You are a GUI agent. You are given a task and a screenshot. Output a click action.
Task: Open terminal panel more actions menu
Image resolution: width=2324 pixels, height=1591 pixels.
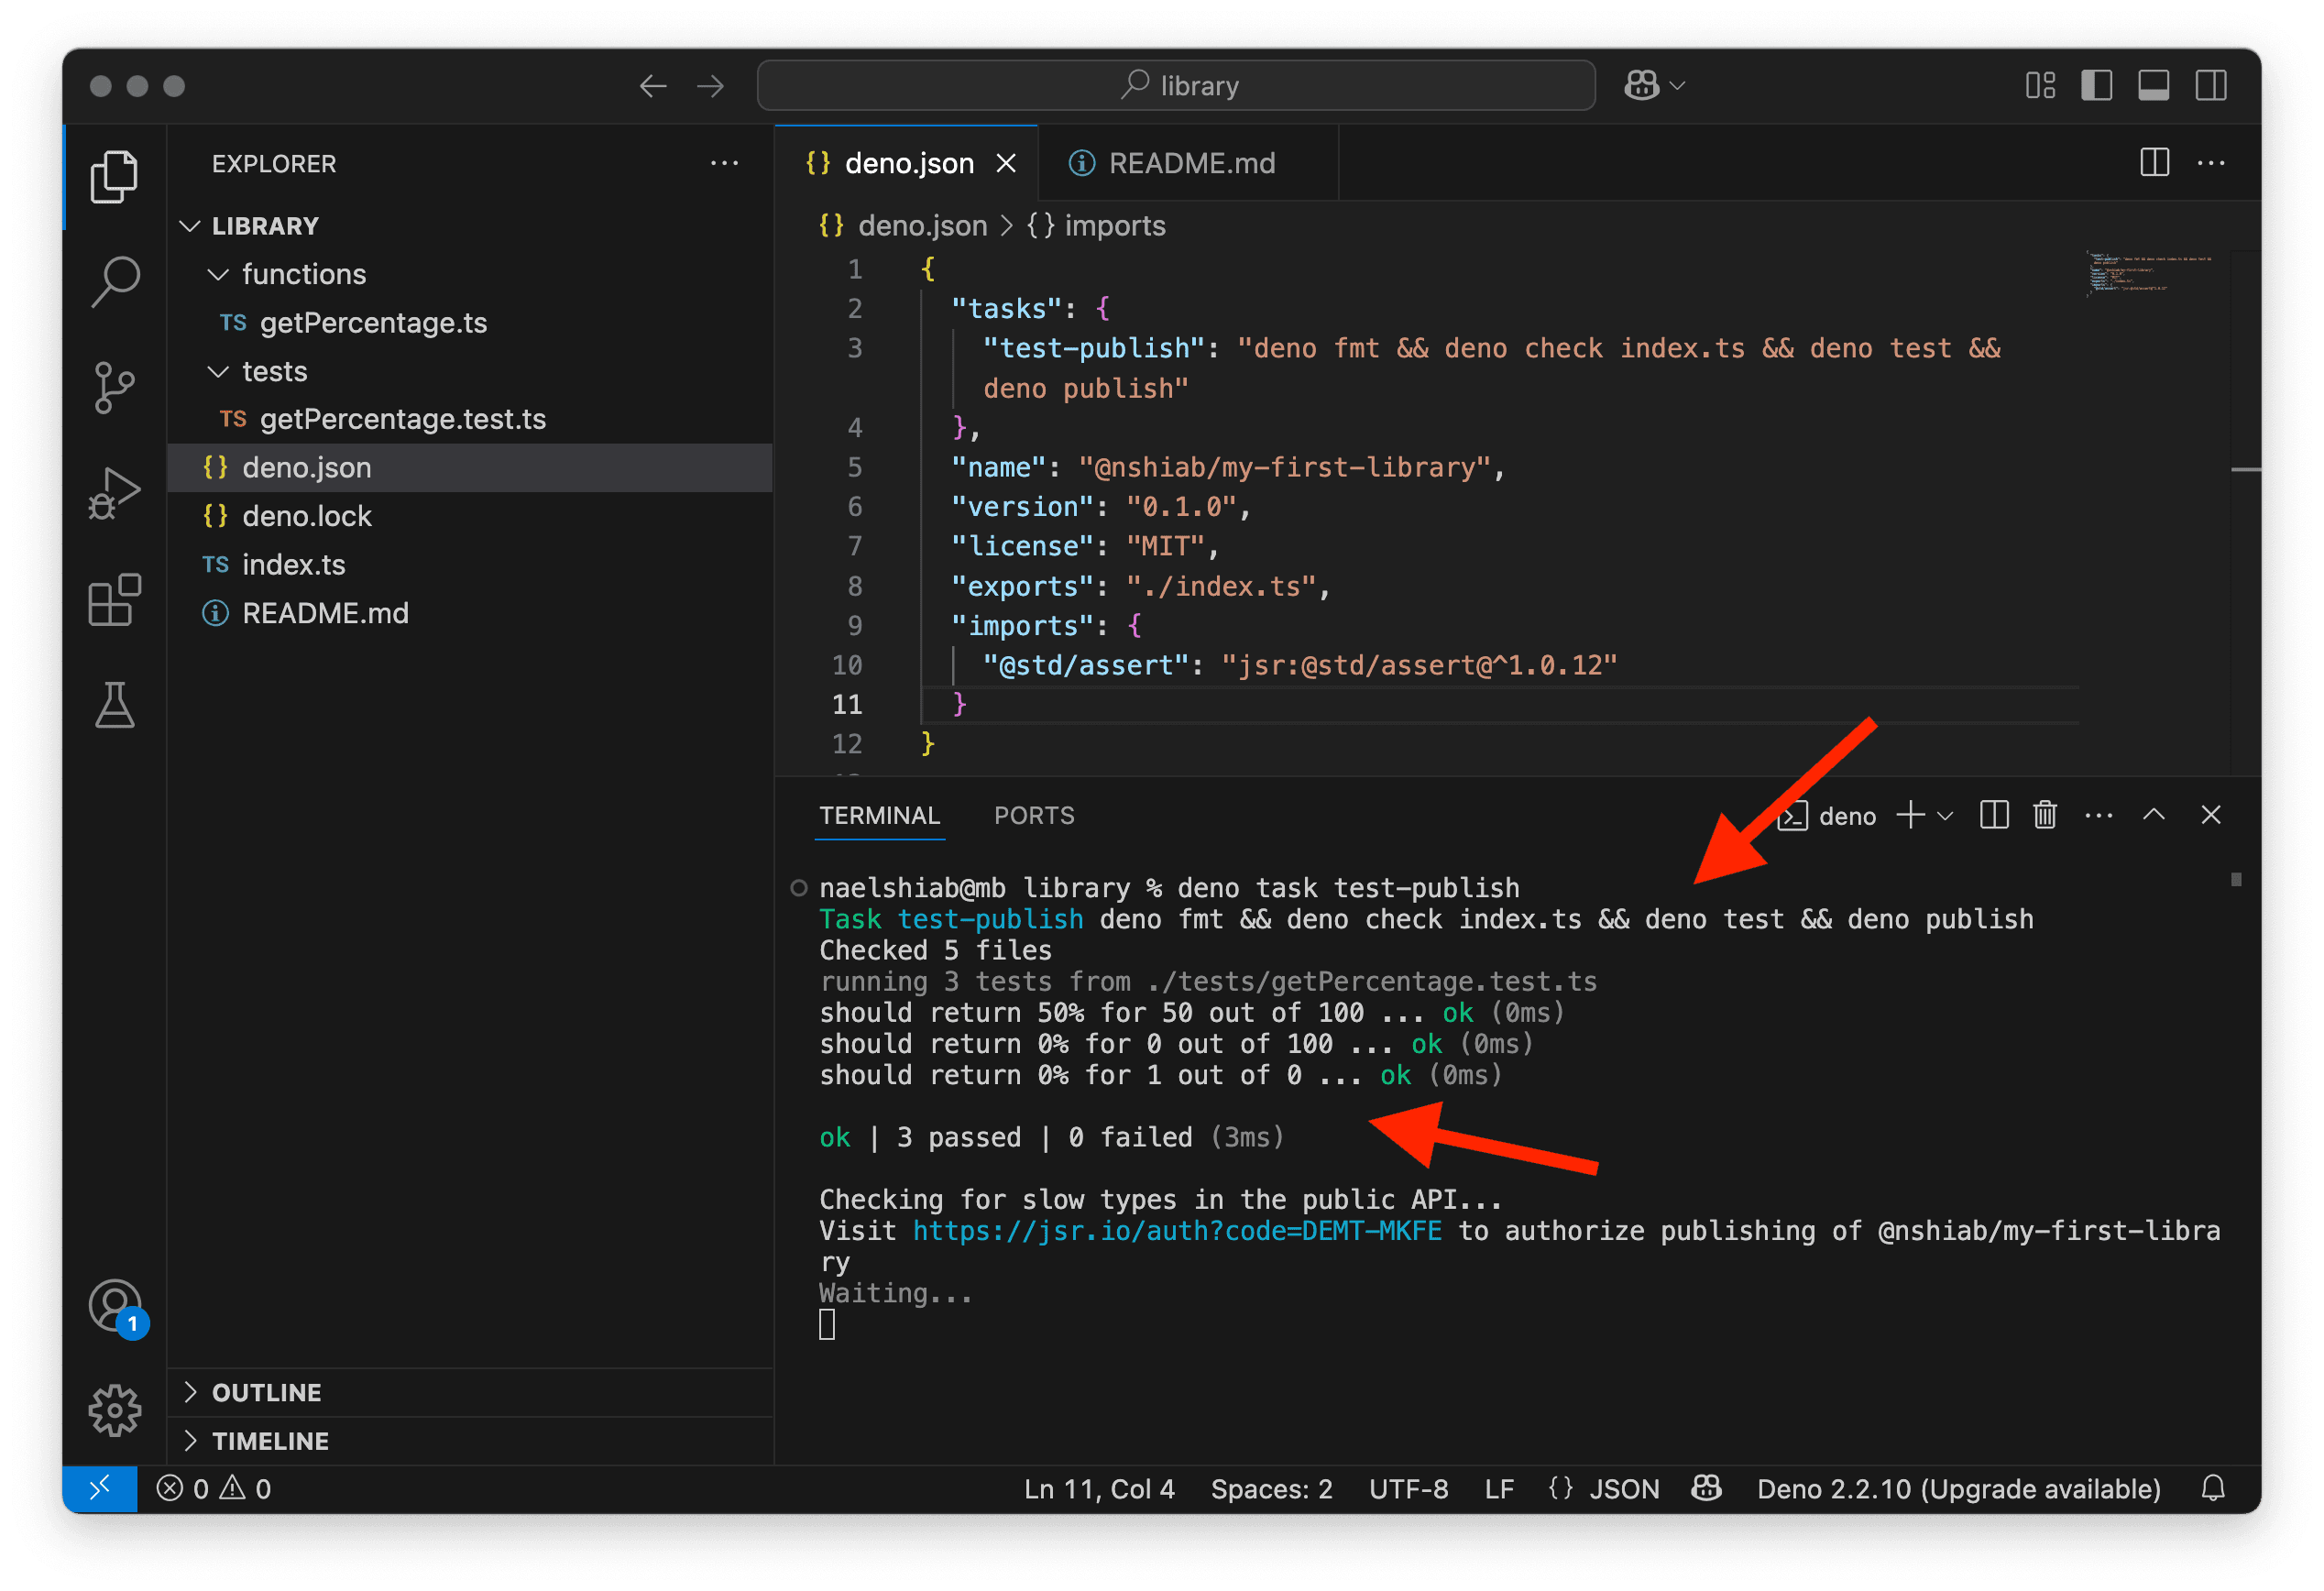click(x=2098, y=815)
